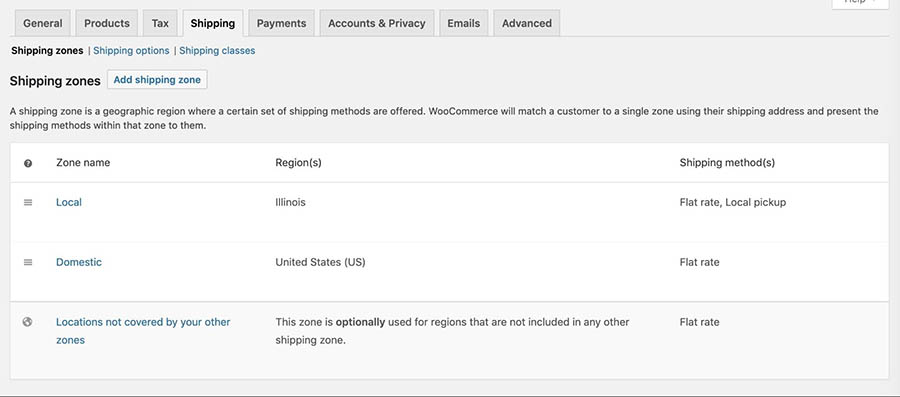Screen dimensions: 900x397
Task: Open the General settings tab
Action: pos(42,24)
